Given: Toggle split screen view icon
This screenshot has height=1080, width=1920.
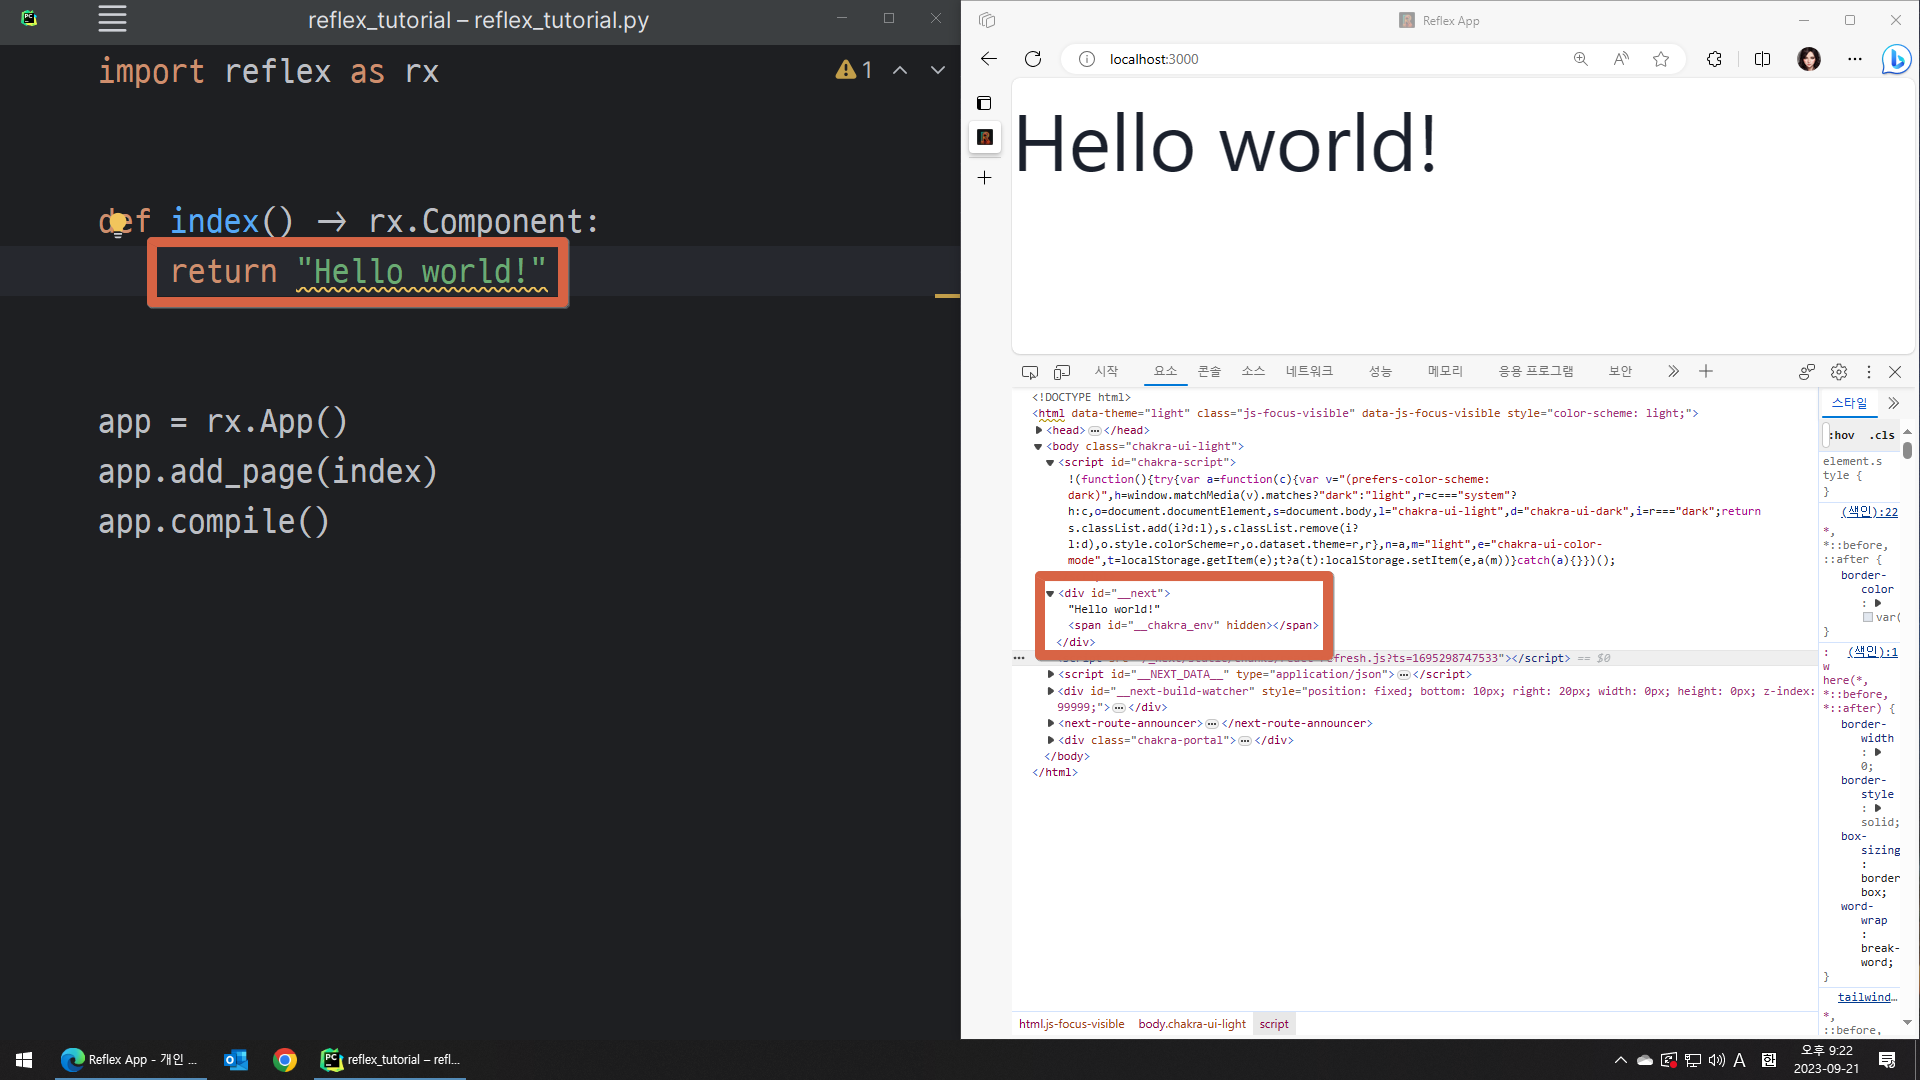Looking at the screenshot, I should [1762, 59].
